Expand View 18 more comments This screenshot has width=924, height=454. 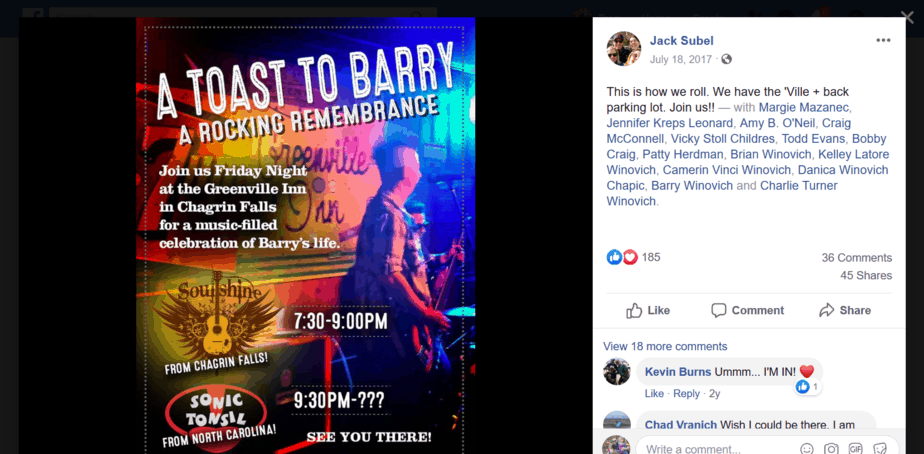(x=665, y=347)
